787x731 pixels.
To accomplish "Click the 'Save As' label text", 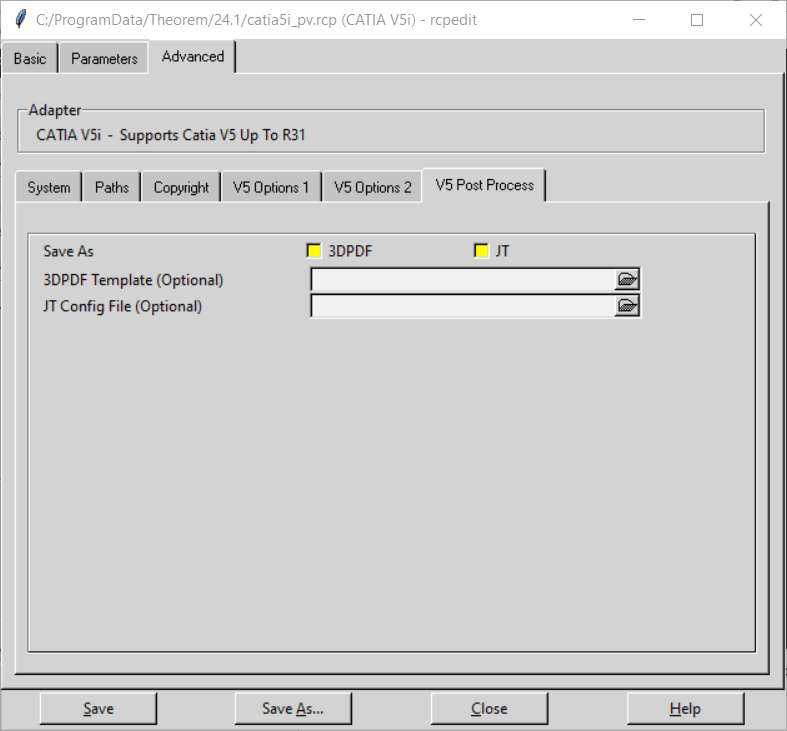I will click(x=68, y=251).
